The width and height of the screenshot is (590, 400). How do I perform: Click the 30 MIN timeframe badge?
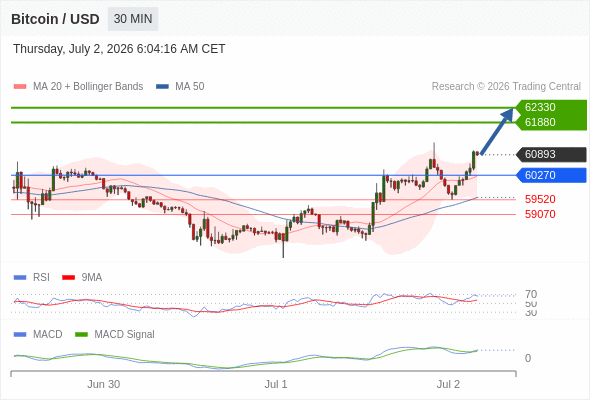133,19
